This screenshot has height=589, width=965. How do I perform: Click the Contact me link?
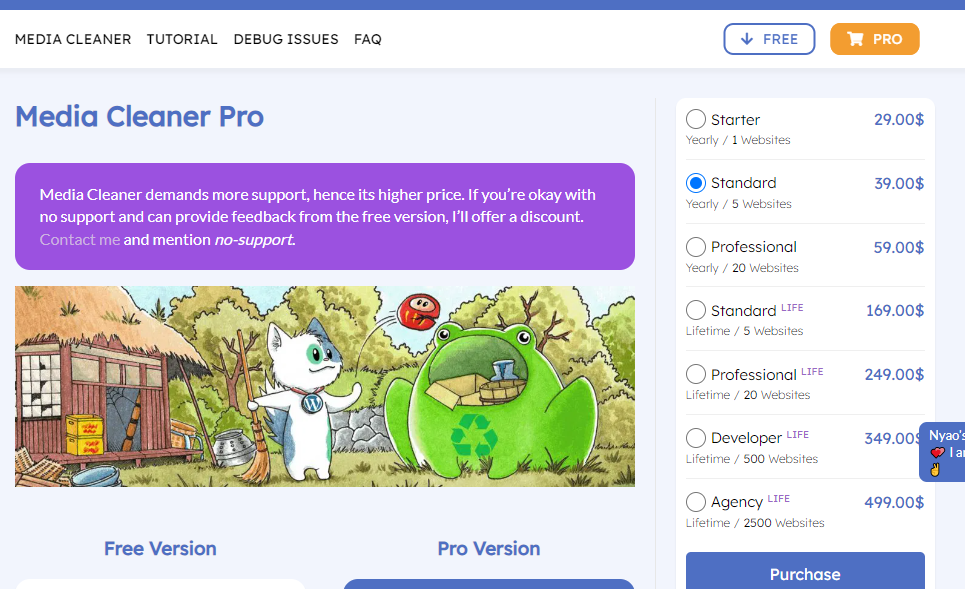pyautogui.click(x=80, y=240)
